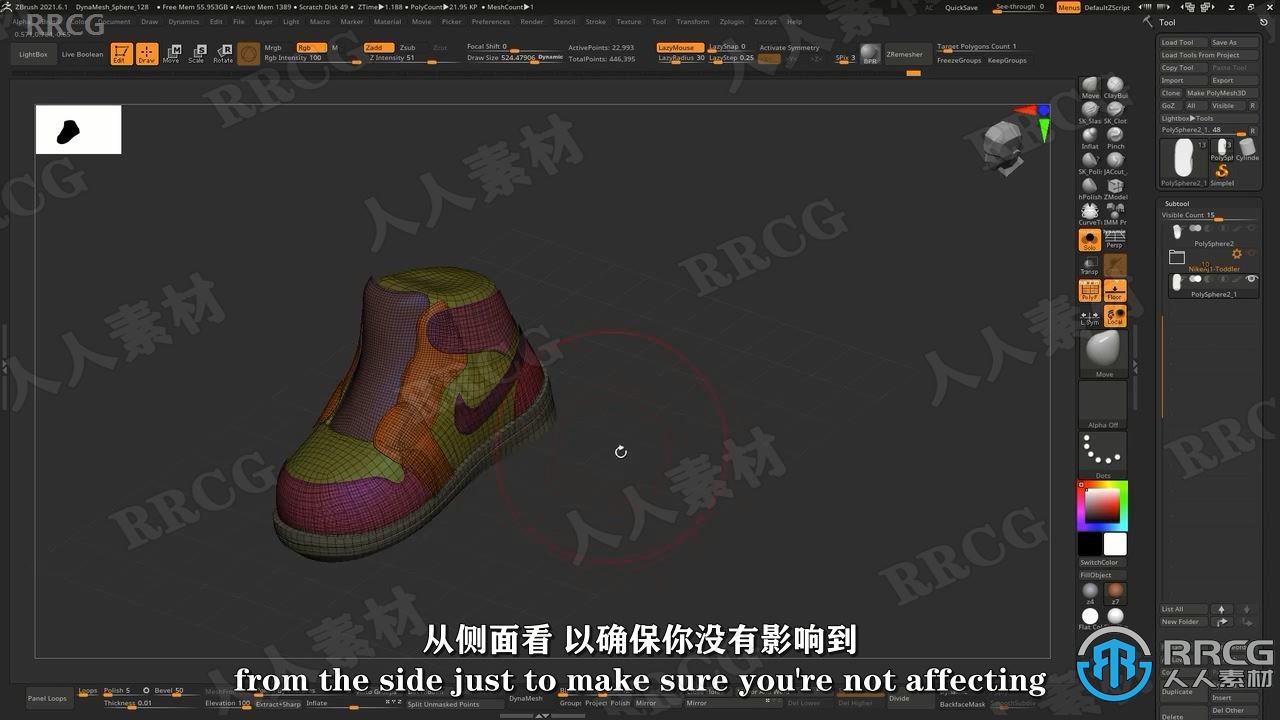Viewport: 1280px width, 720px height.
Task: Click the DynaMesh button at bottom
Action: coord(526,698)
